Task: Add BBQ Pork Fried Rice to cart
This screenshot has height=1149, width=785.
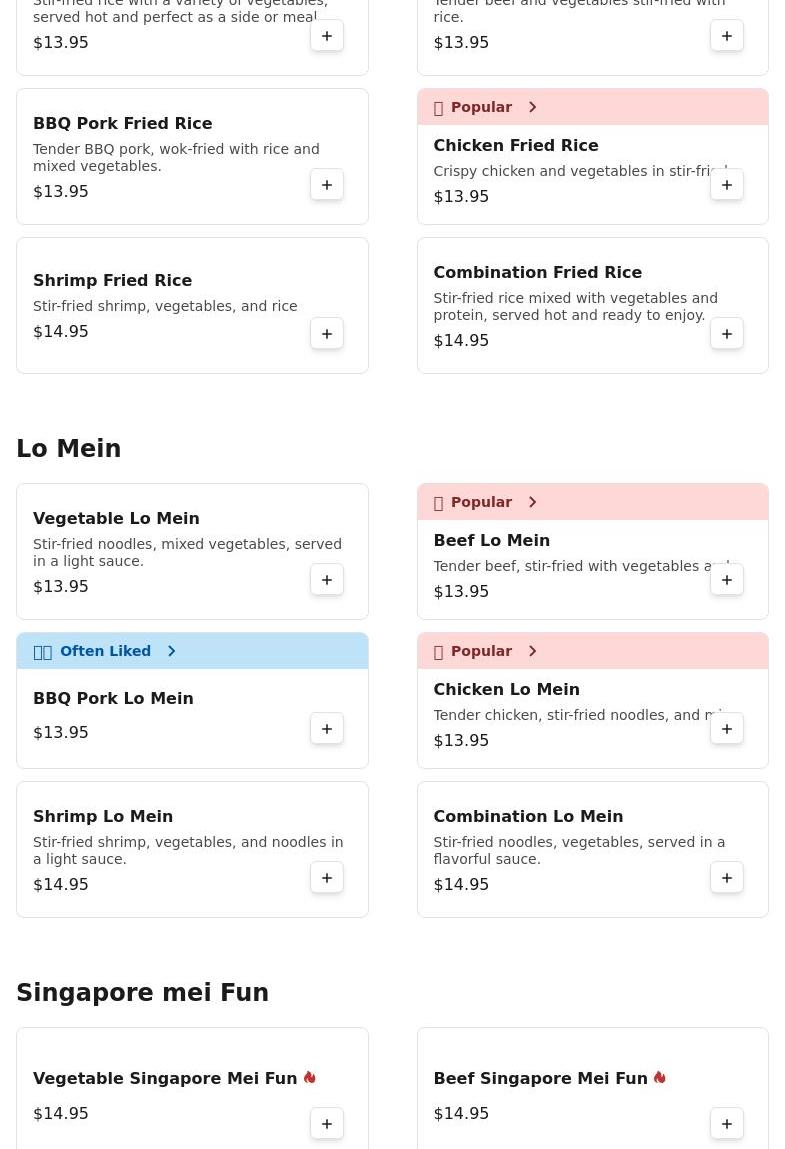Action: 327,185
